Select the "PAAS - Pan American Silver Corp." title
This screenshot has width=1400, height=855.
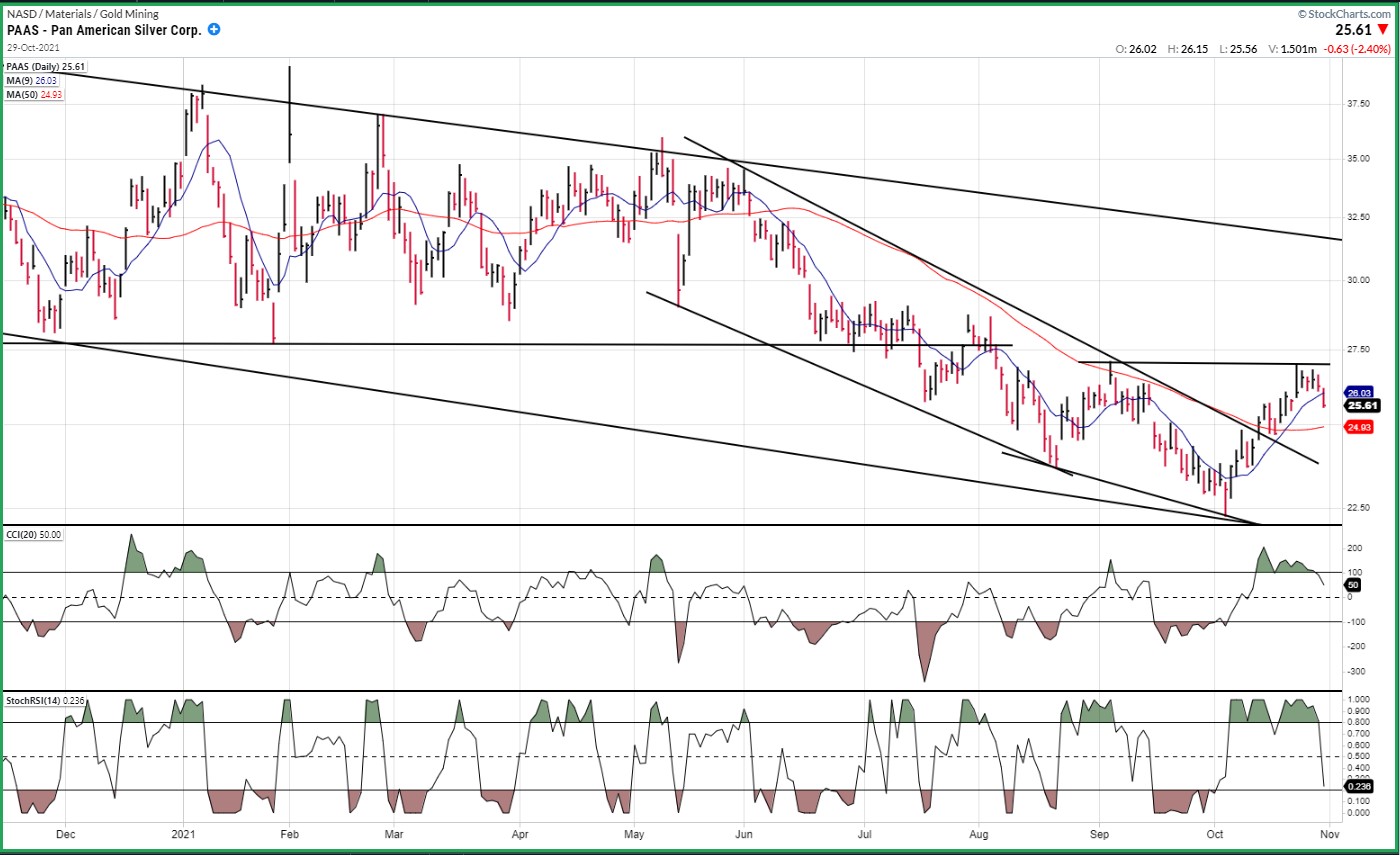[104, 31]
